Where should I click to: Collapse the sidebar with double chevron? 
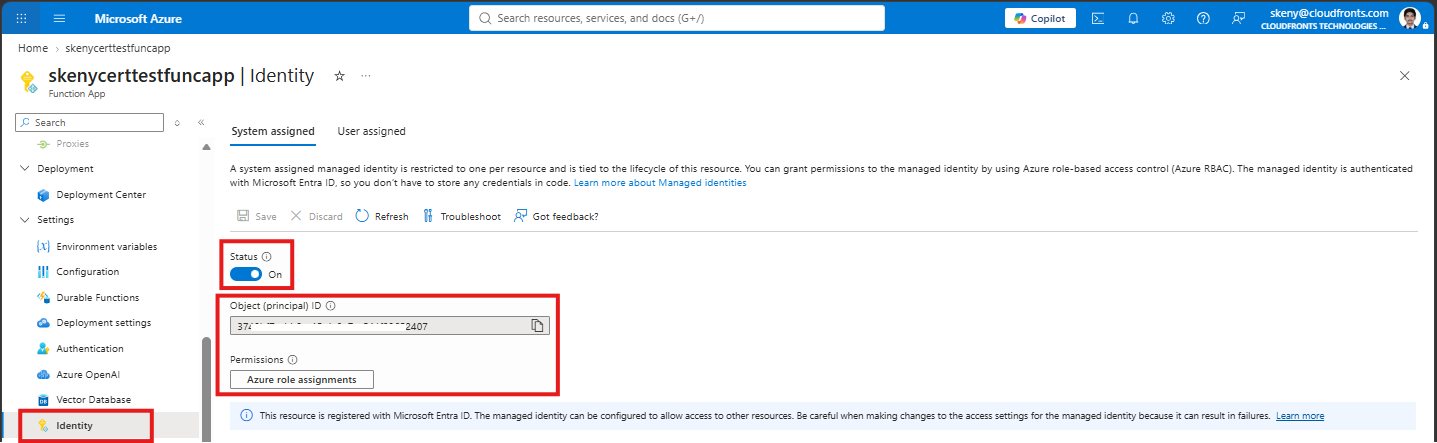point(201,122)
